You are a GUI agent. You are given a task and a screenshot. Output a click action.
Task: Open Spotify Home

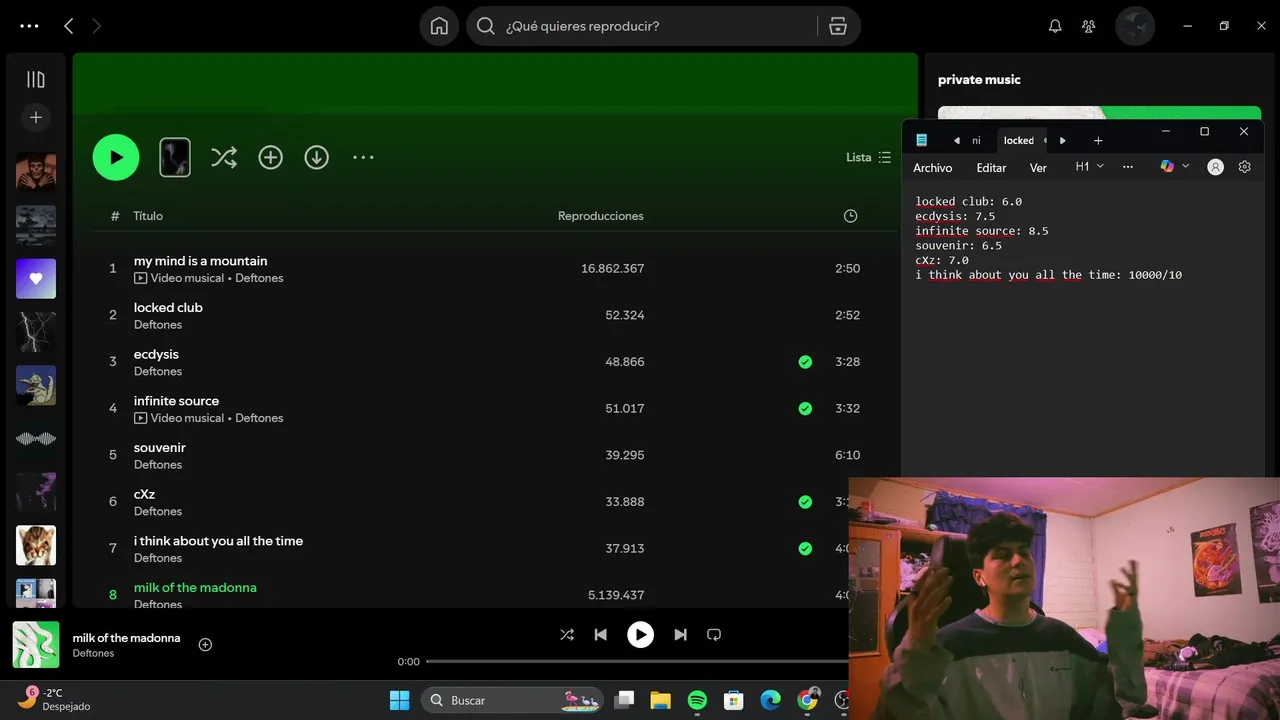click(439, 26)
